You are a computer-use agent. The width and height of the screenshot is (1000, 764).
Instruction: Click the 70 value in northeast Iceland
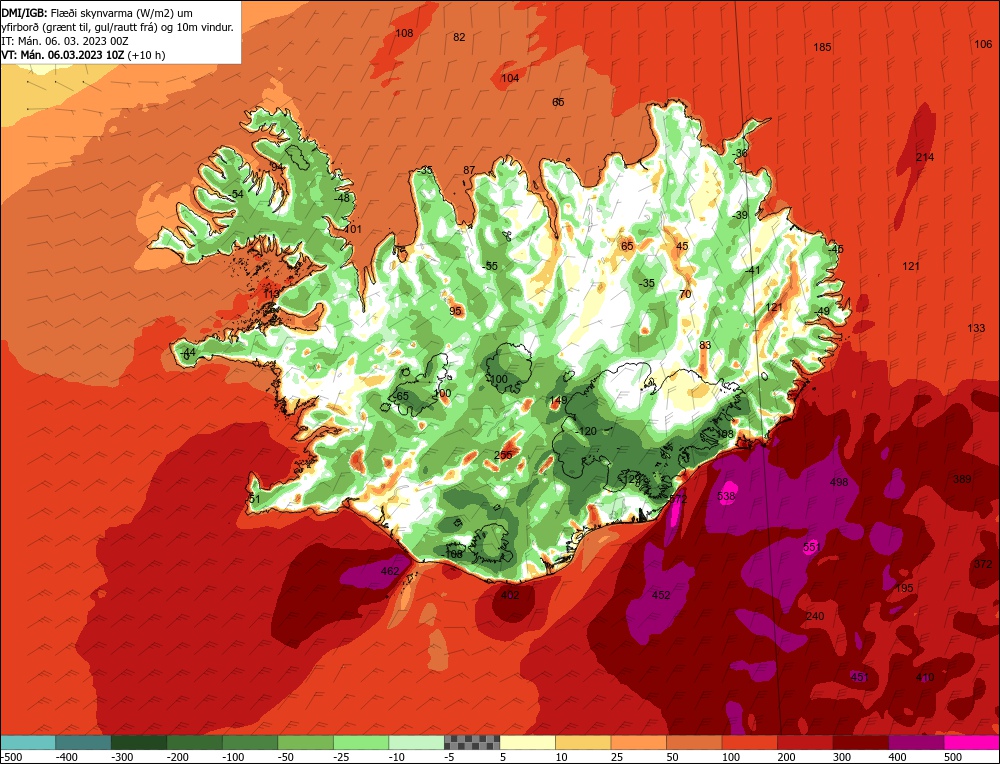click(x=686, y=294)
